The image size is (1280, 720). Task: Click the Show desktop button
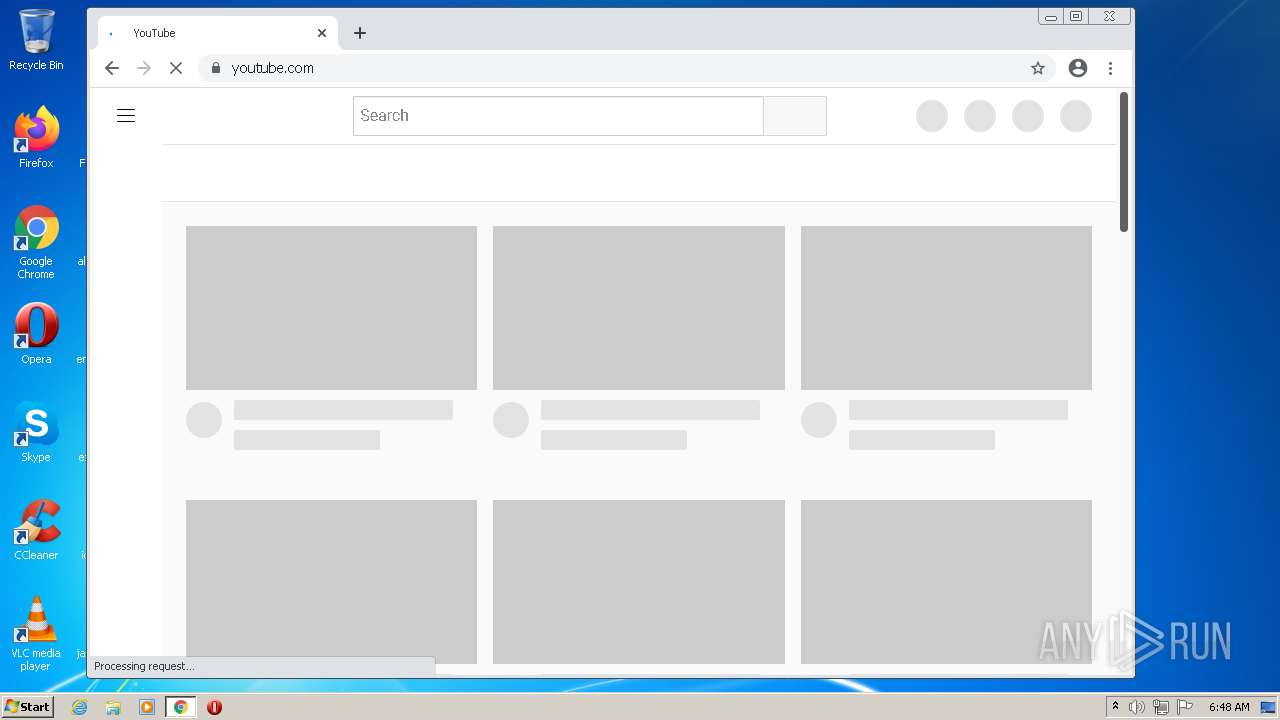coord(1270,707)
